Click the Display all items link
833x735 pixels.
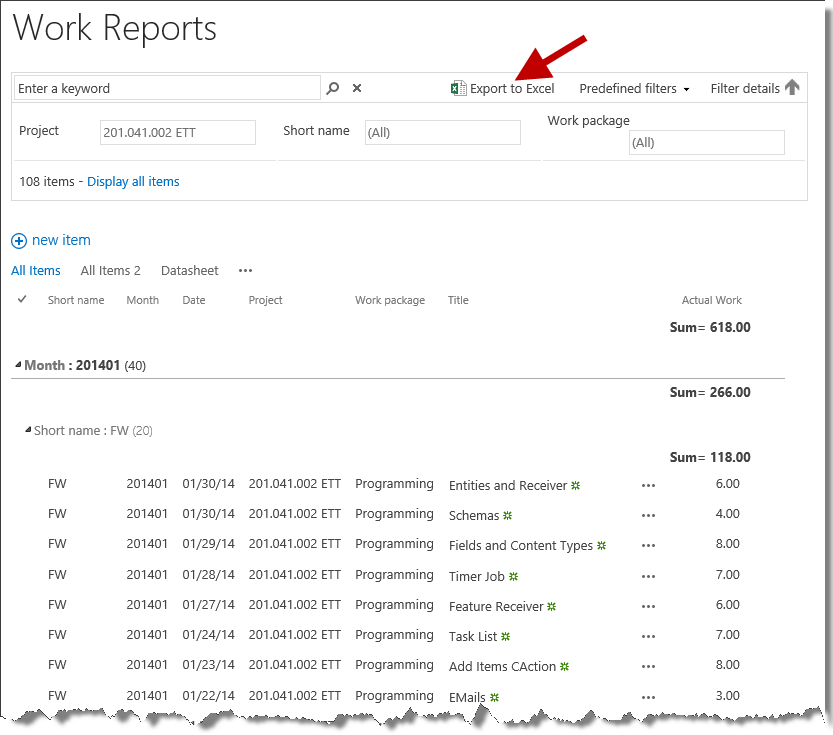pyautogui.click(x=133, y=182)
